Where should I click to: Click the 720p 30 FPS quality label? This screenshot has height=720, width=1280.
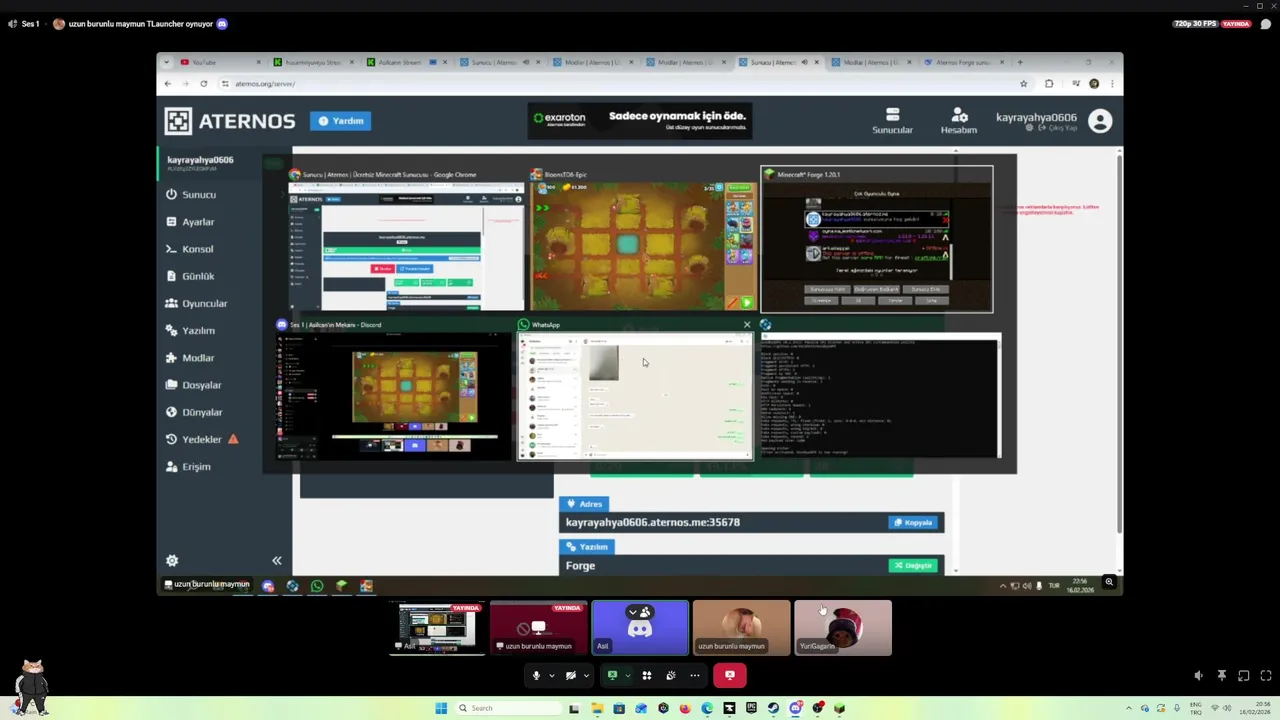pyautogui.click(x=1195, y=24)
